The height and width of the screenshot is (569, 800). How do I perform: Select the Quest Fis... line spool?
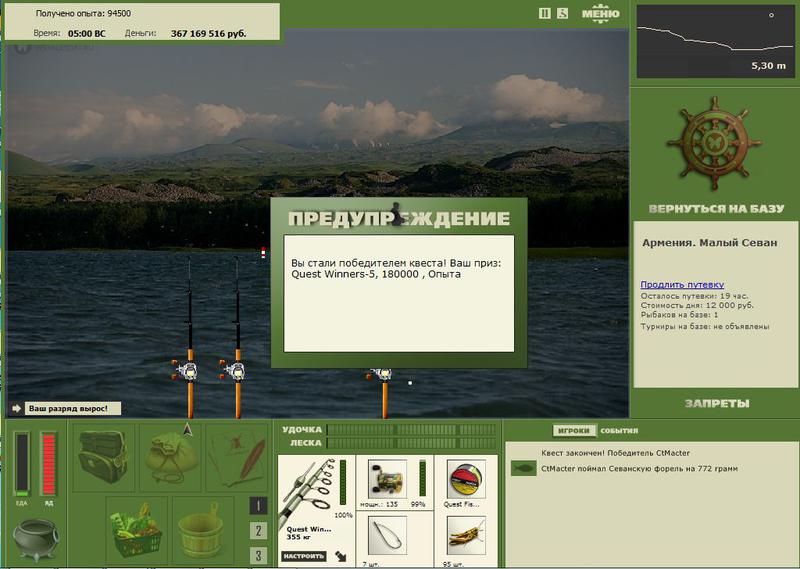click(466, 479)
